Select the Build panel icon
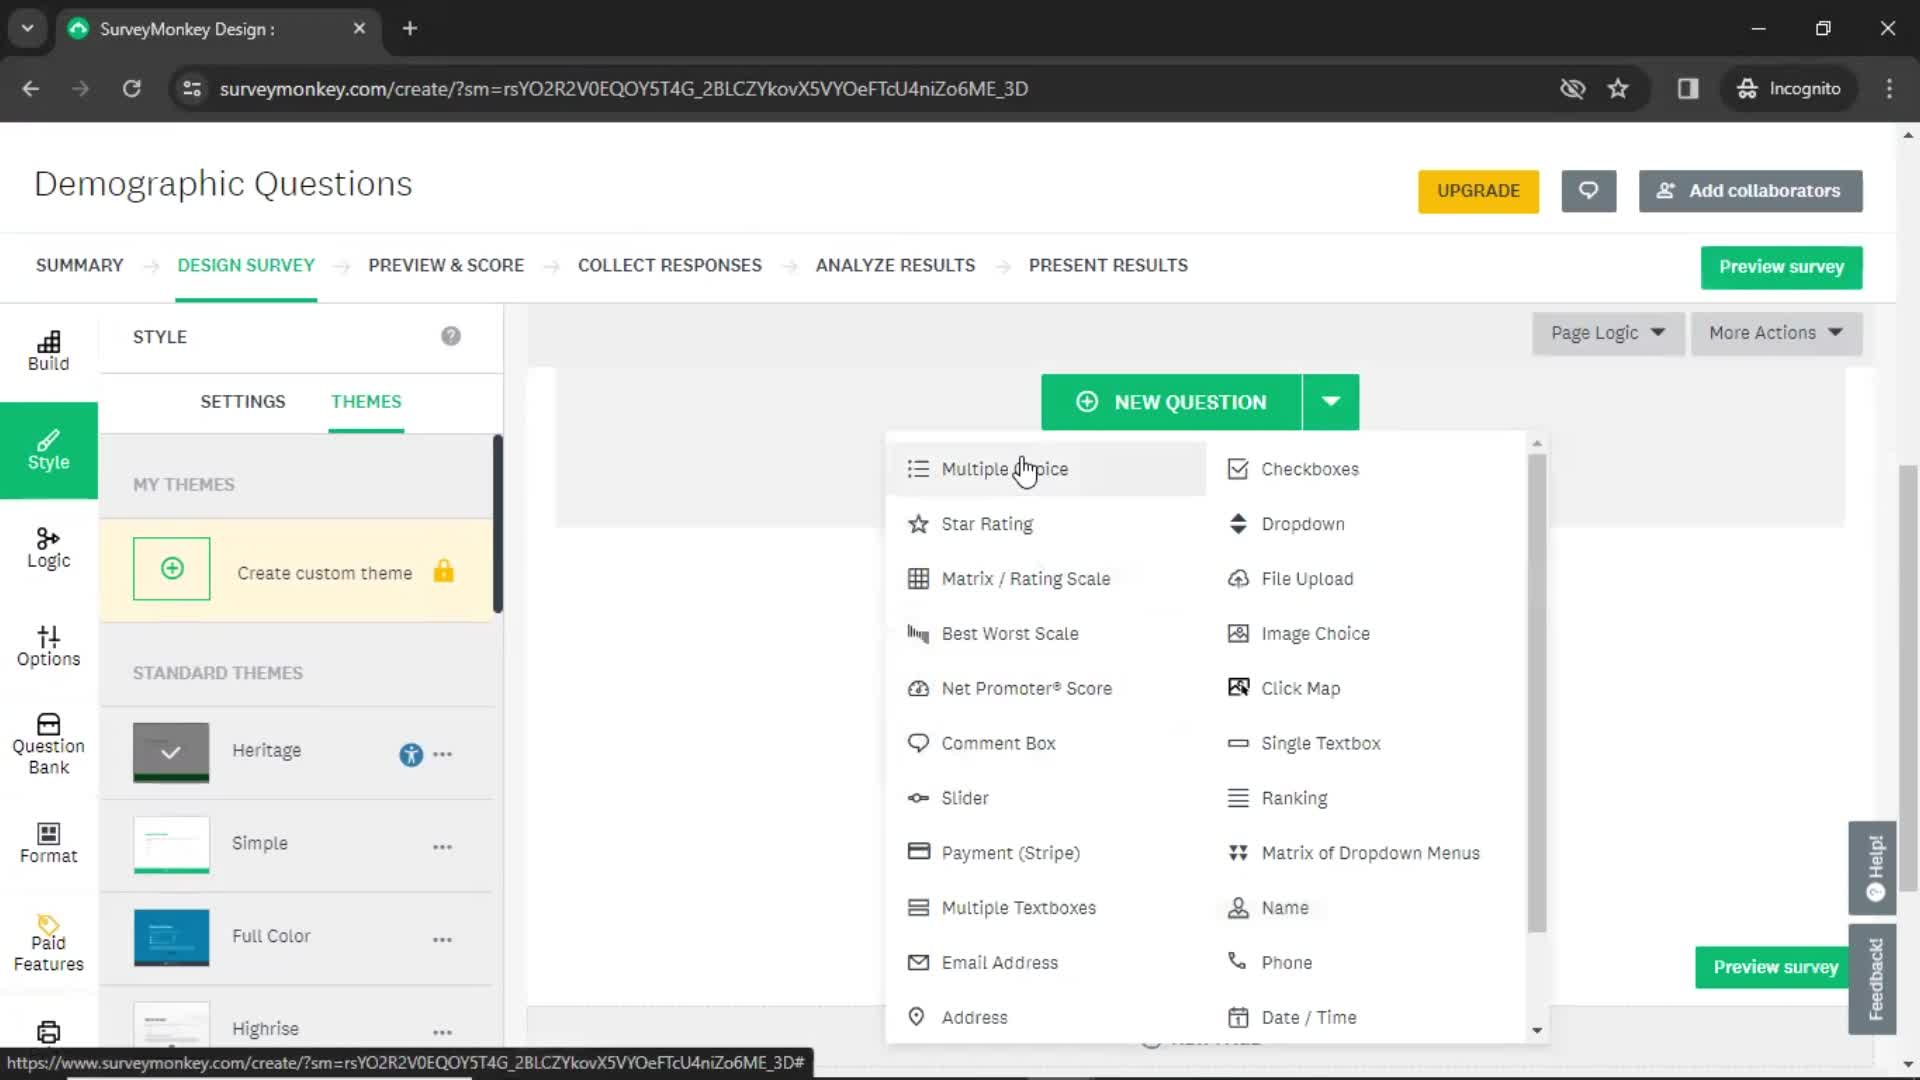Viewport: 1920px width, 1080px height. 49,349
